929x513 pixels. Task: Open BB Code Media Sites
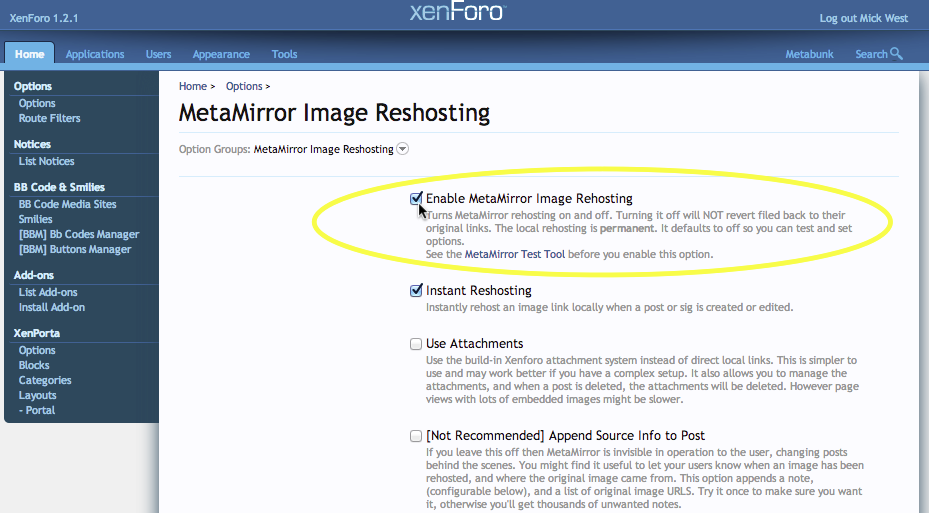click(67, 204)
